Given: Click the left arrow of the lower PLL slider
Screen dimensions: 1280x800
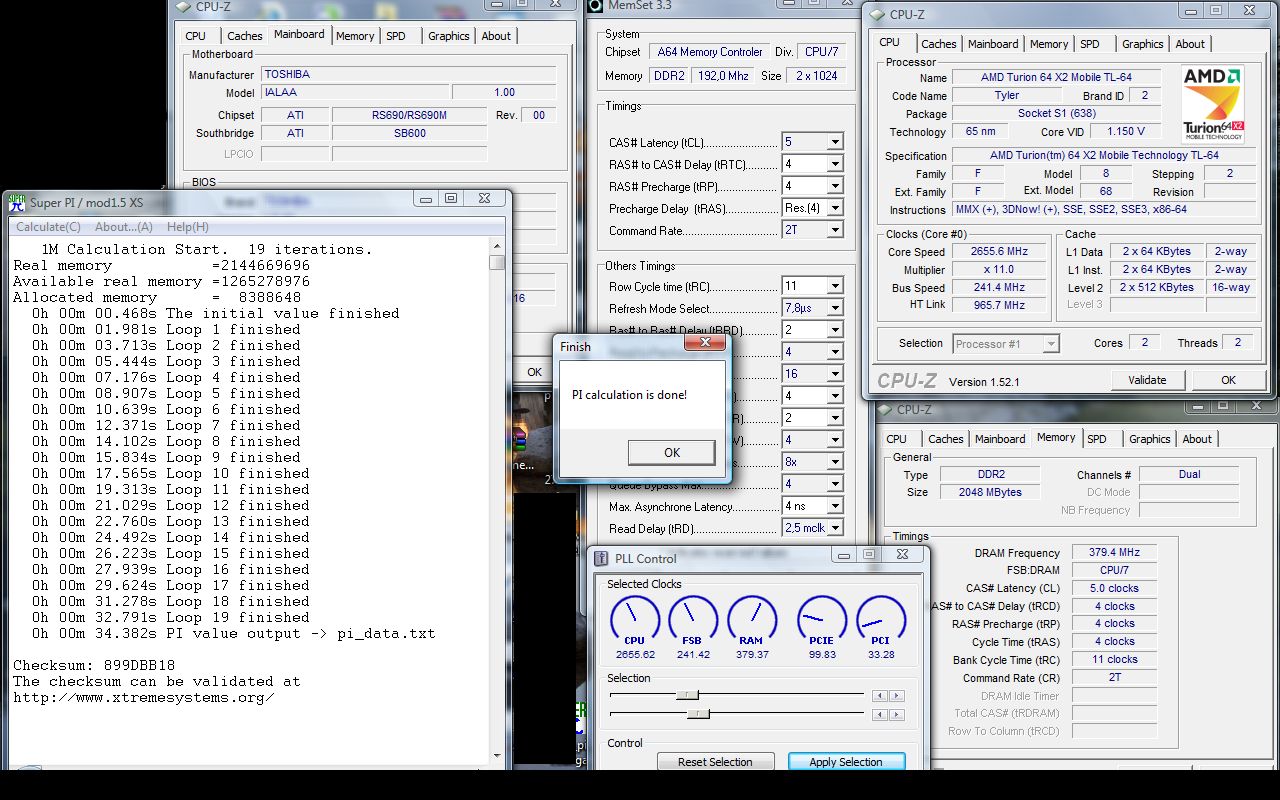Looking at the screenshot, I should (879, 715).
